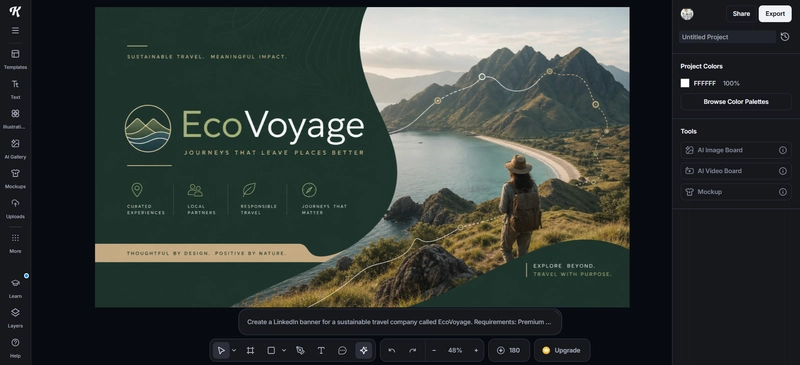Toggle the AI sparkle tool

pyautogui.click(x=364, y=350)
